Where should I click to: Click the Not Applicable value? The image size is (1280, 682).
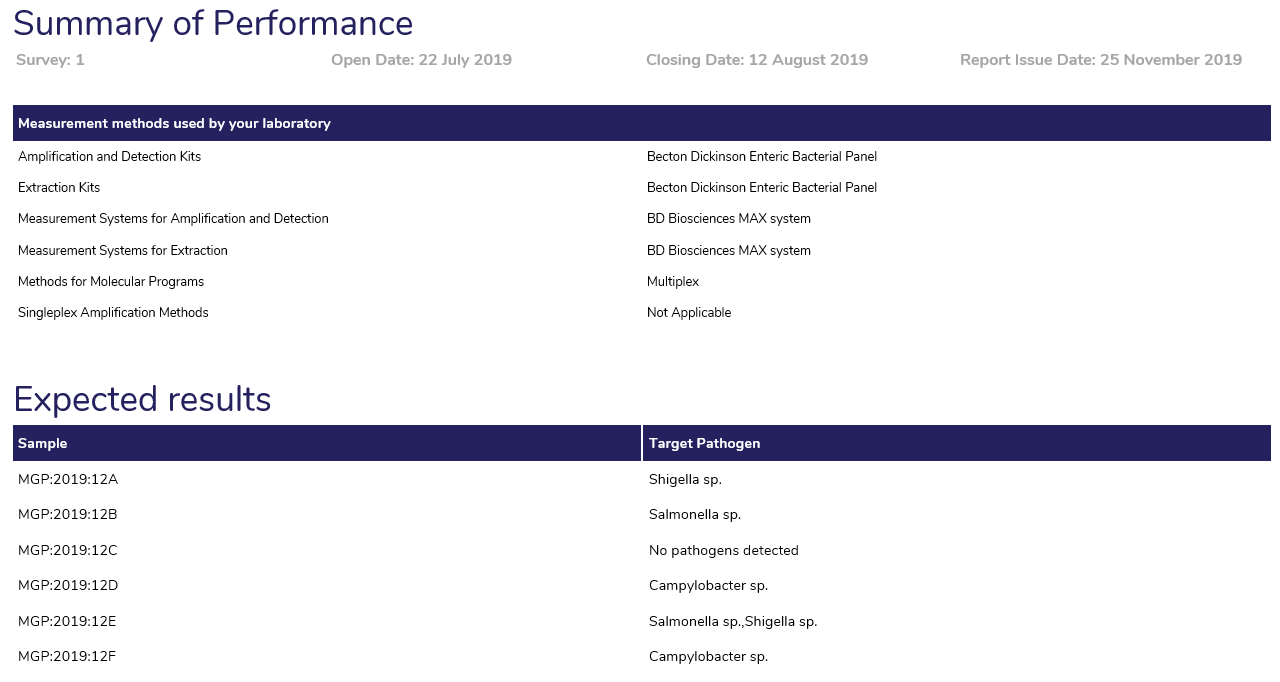click(689, 313)
